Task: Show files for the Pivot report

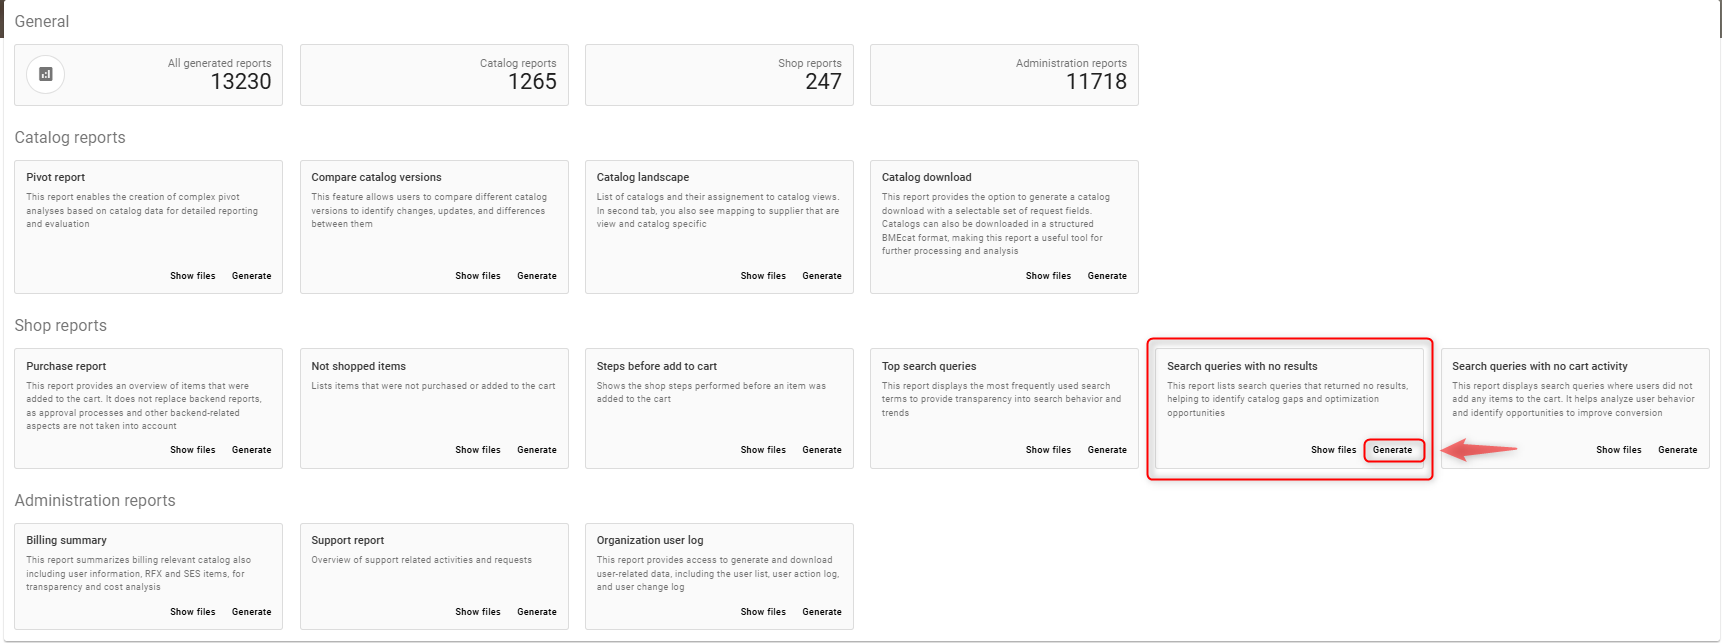Action: click(192, 276)
